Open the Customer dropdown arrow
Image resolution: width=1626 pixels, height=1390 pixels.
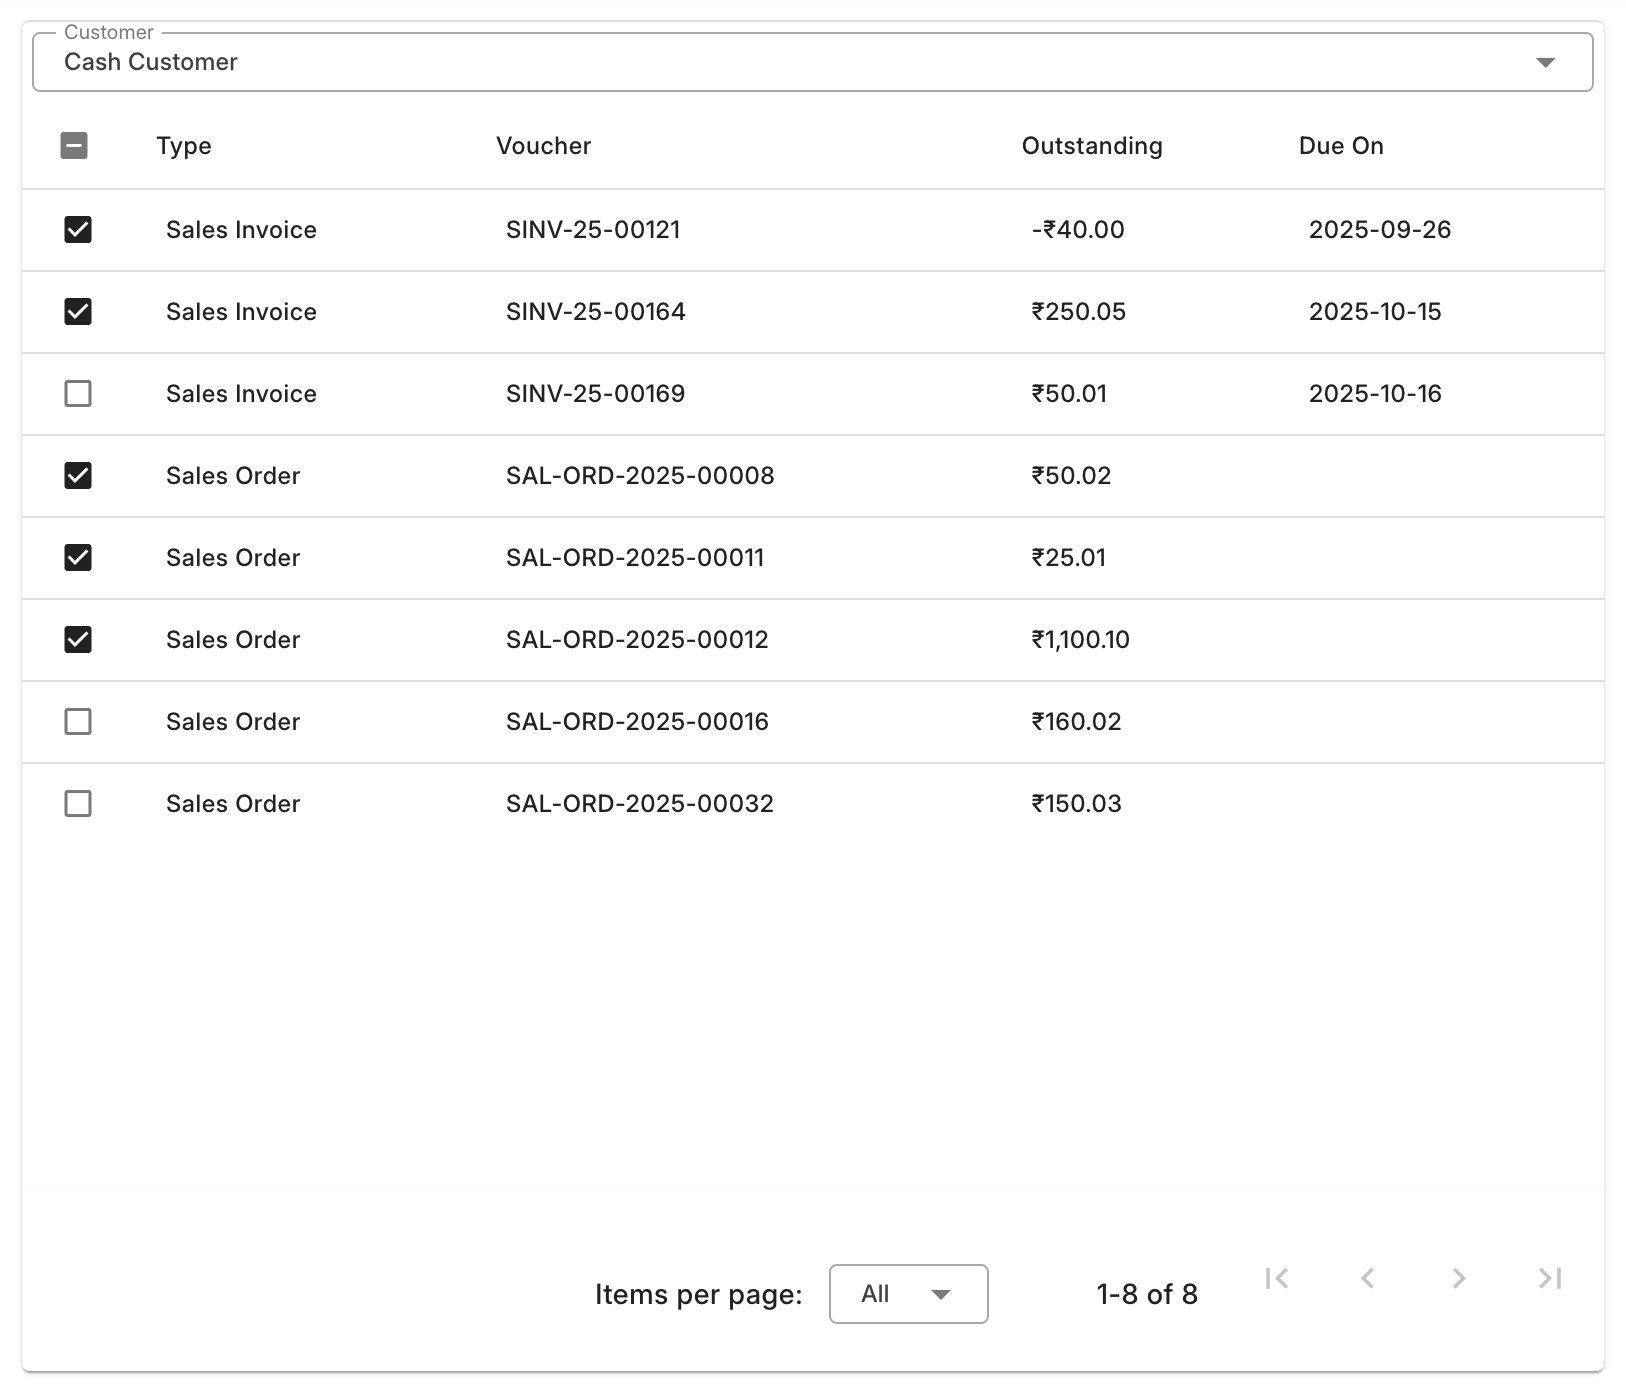pyautogui.click(x=1545, y=62)
